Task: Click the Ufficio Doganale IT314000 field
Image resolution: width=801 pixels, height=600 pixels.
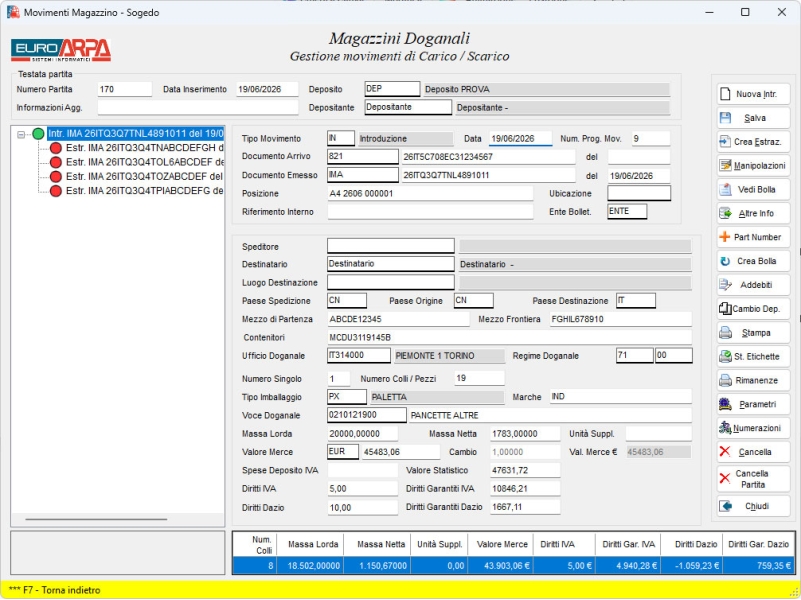Action: pos(359,355)
